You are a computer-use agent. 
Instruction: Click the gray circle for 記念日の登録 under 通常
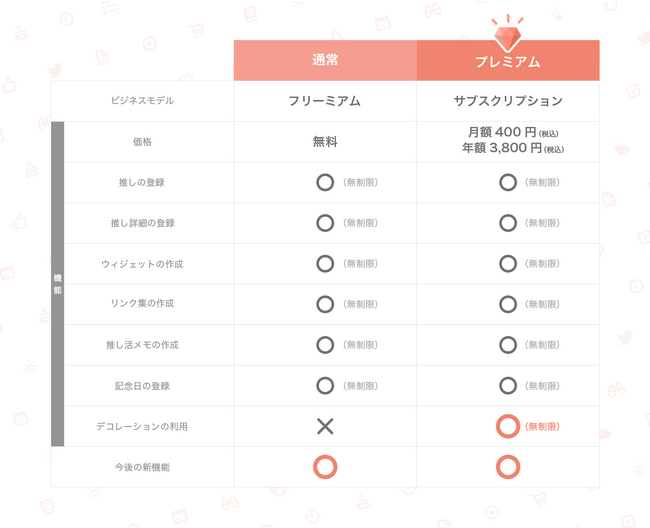pos(325,386)
